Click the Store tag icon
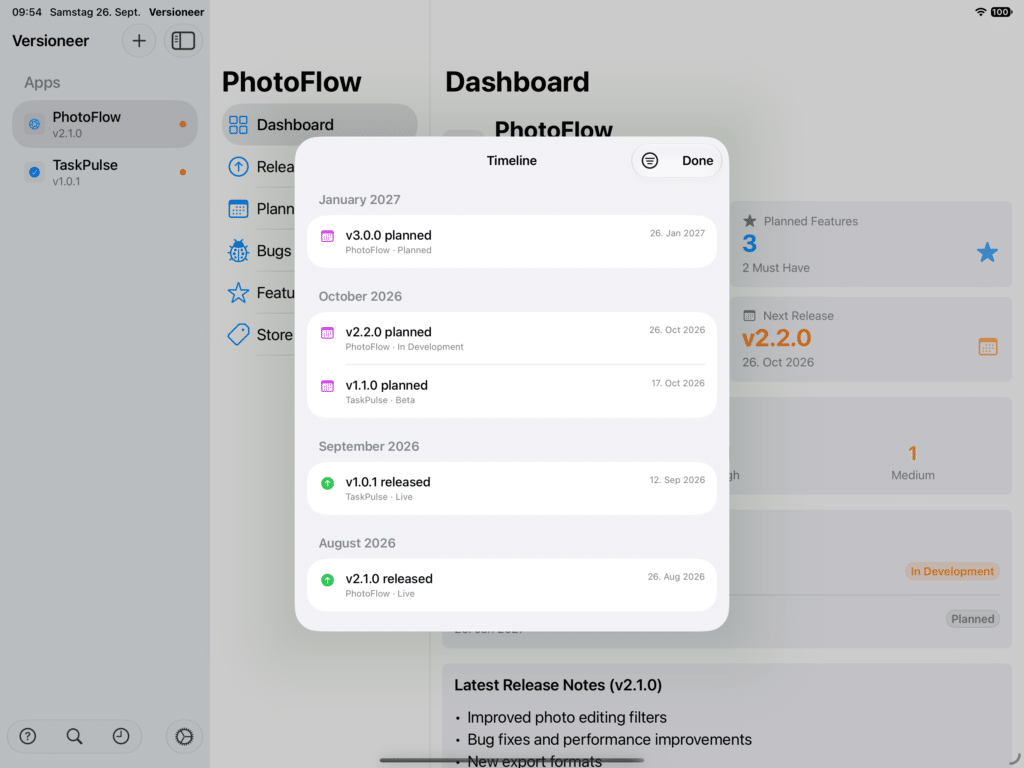 [238, 334]
